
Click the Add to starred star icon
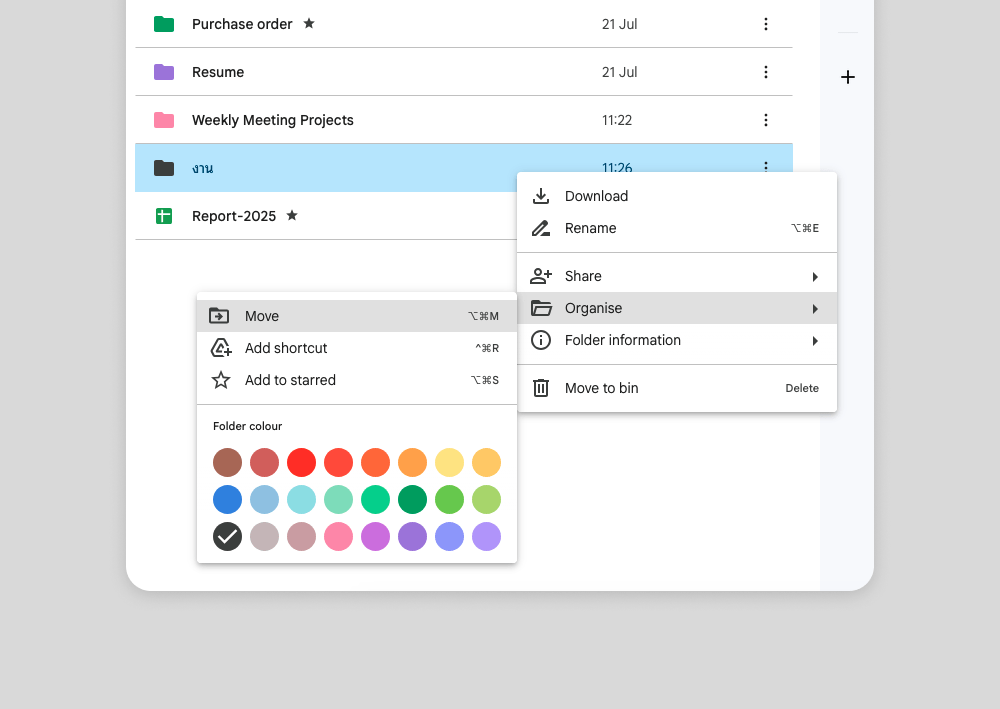pyautogui.click(x=221, y=380)
